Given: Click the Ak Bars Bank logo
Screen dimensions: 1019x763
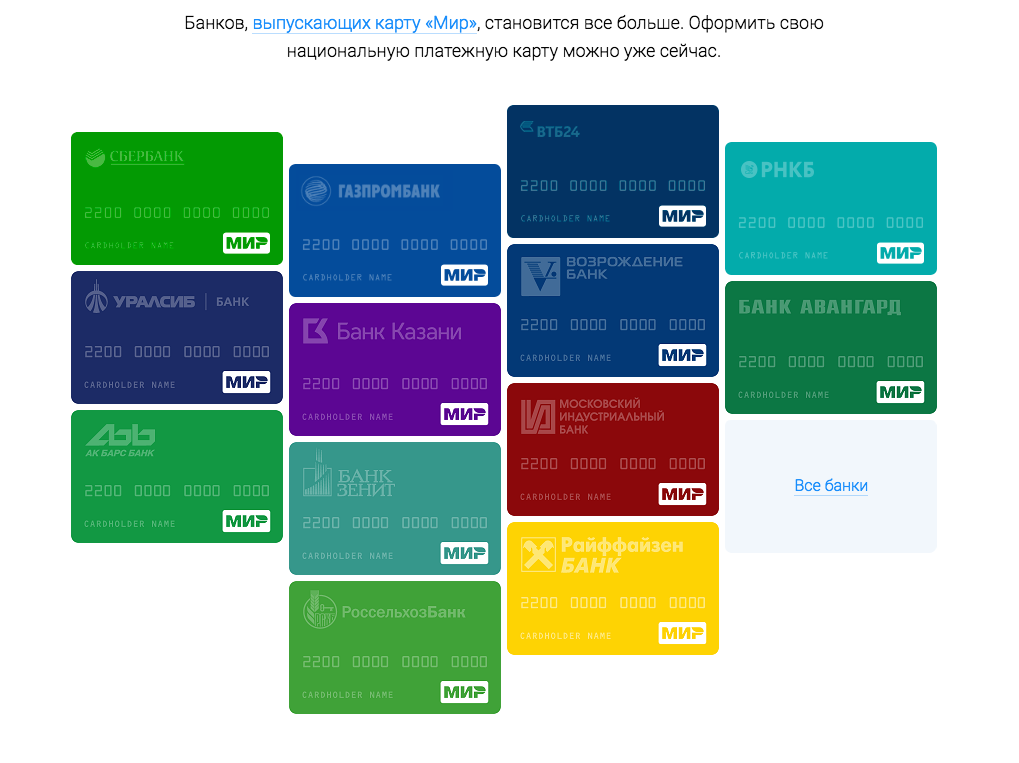Looking at the screenshot, I should pyautogui.click(x=119, y=435).
